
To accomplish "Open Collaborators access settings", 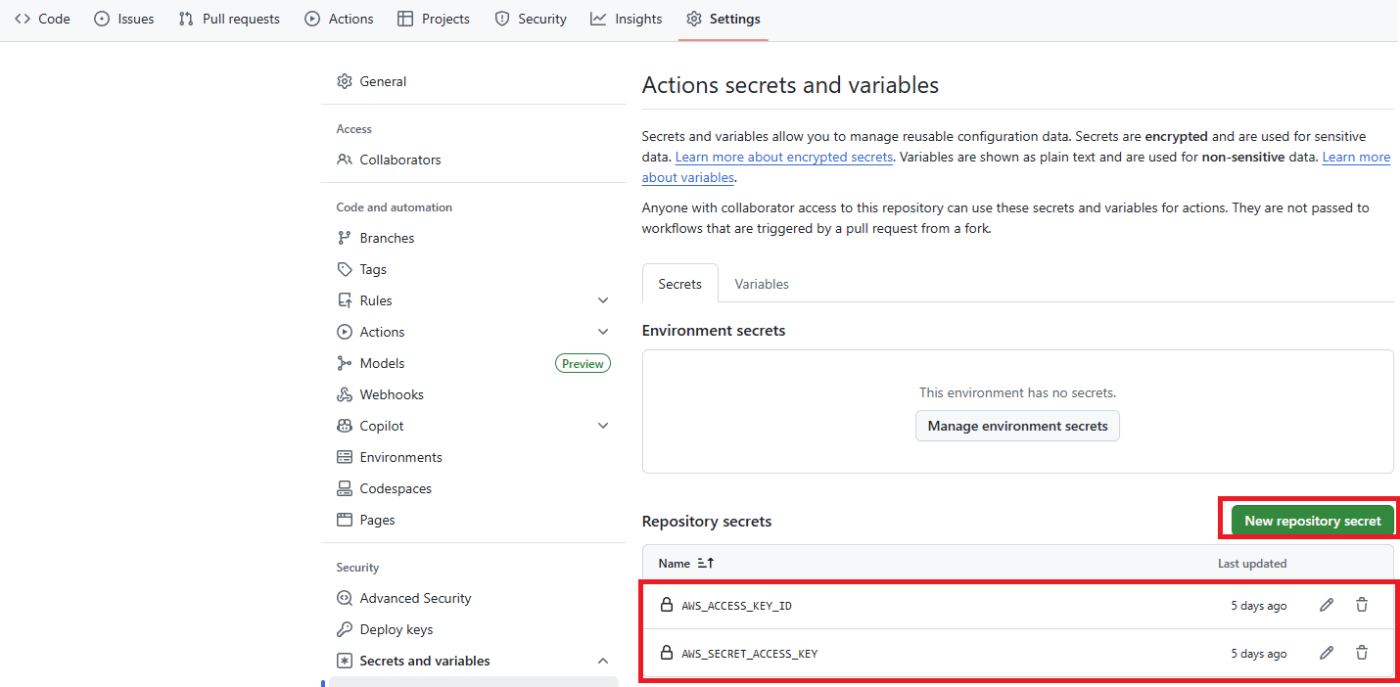I will 399,160.
